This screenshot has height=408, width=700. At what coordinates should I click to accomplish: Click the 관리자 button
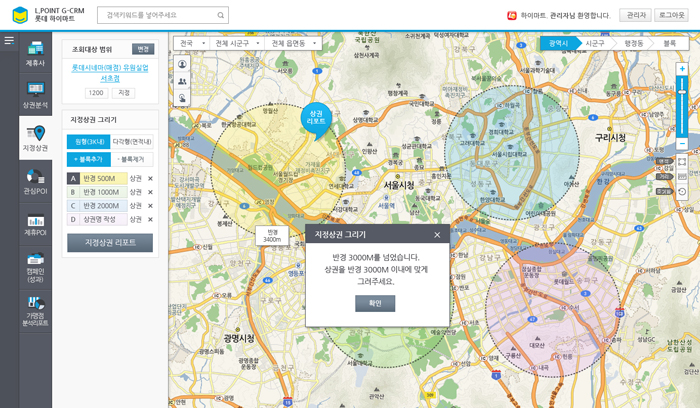[635, 15]
